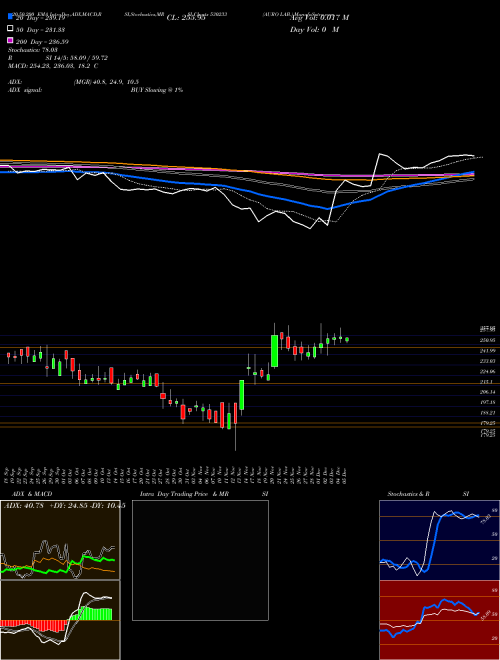Click the 'ADX signal:' label
Image resolution: width=500 pixels, height=660 pixels.
click(25, 90)
